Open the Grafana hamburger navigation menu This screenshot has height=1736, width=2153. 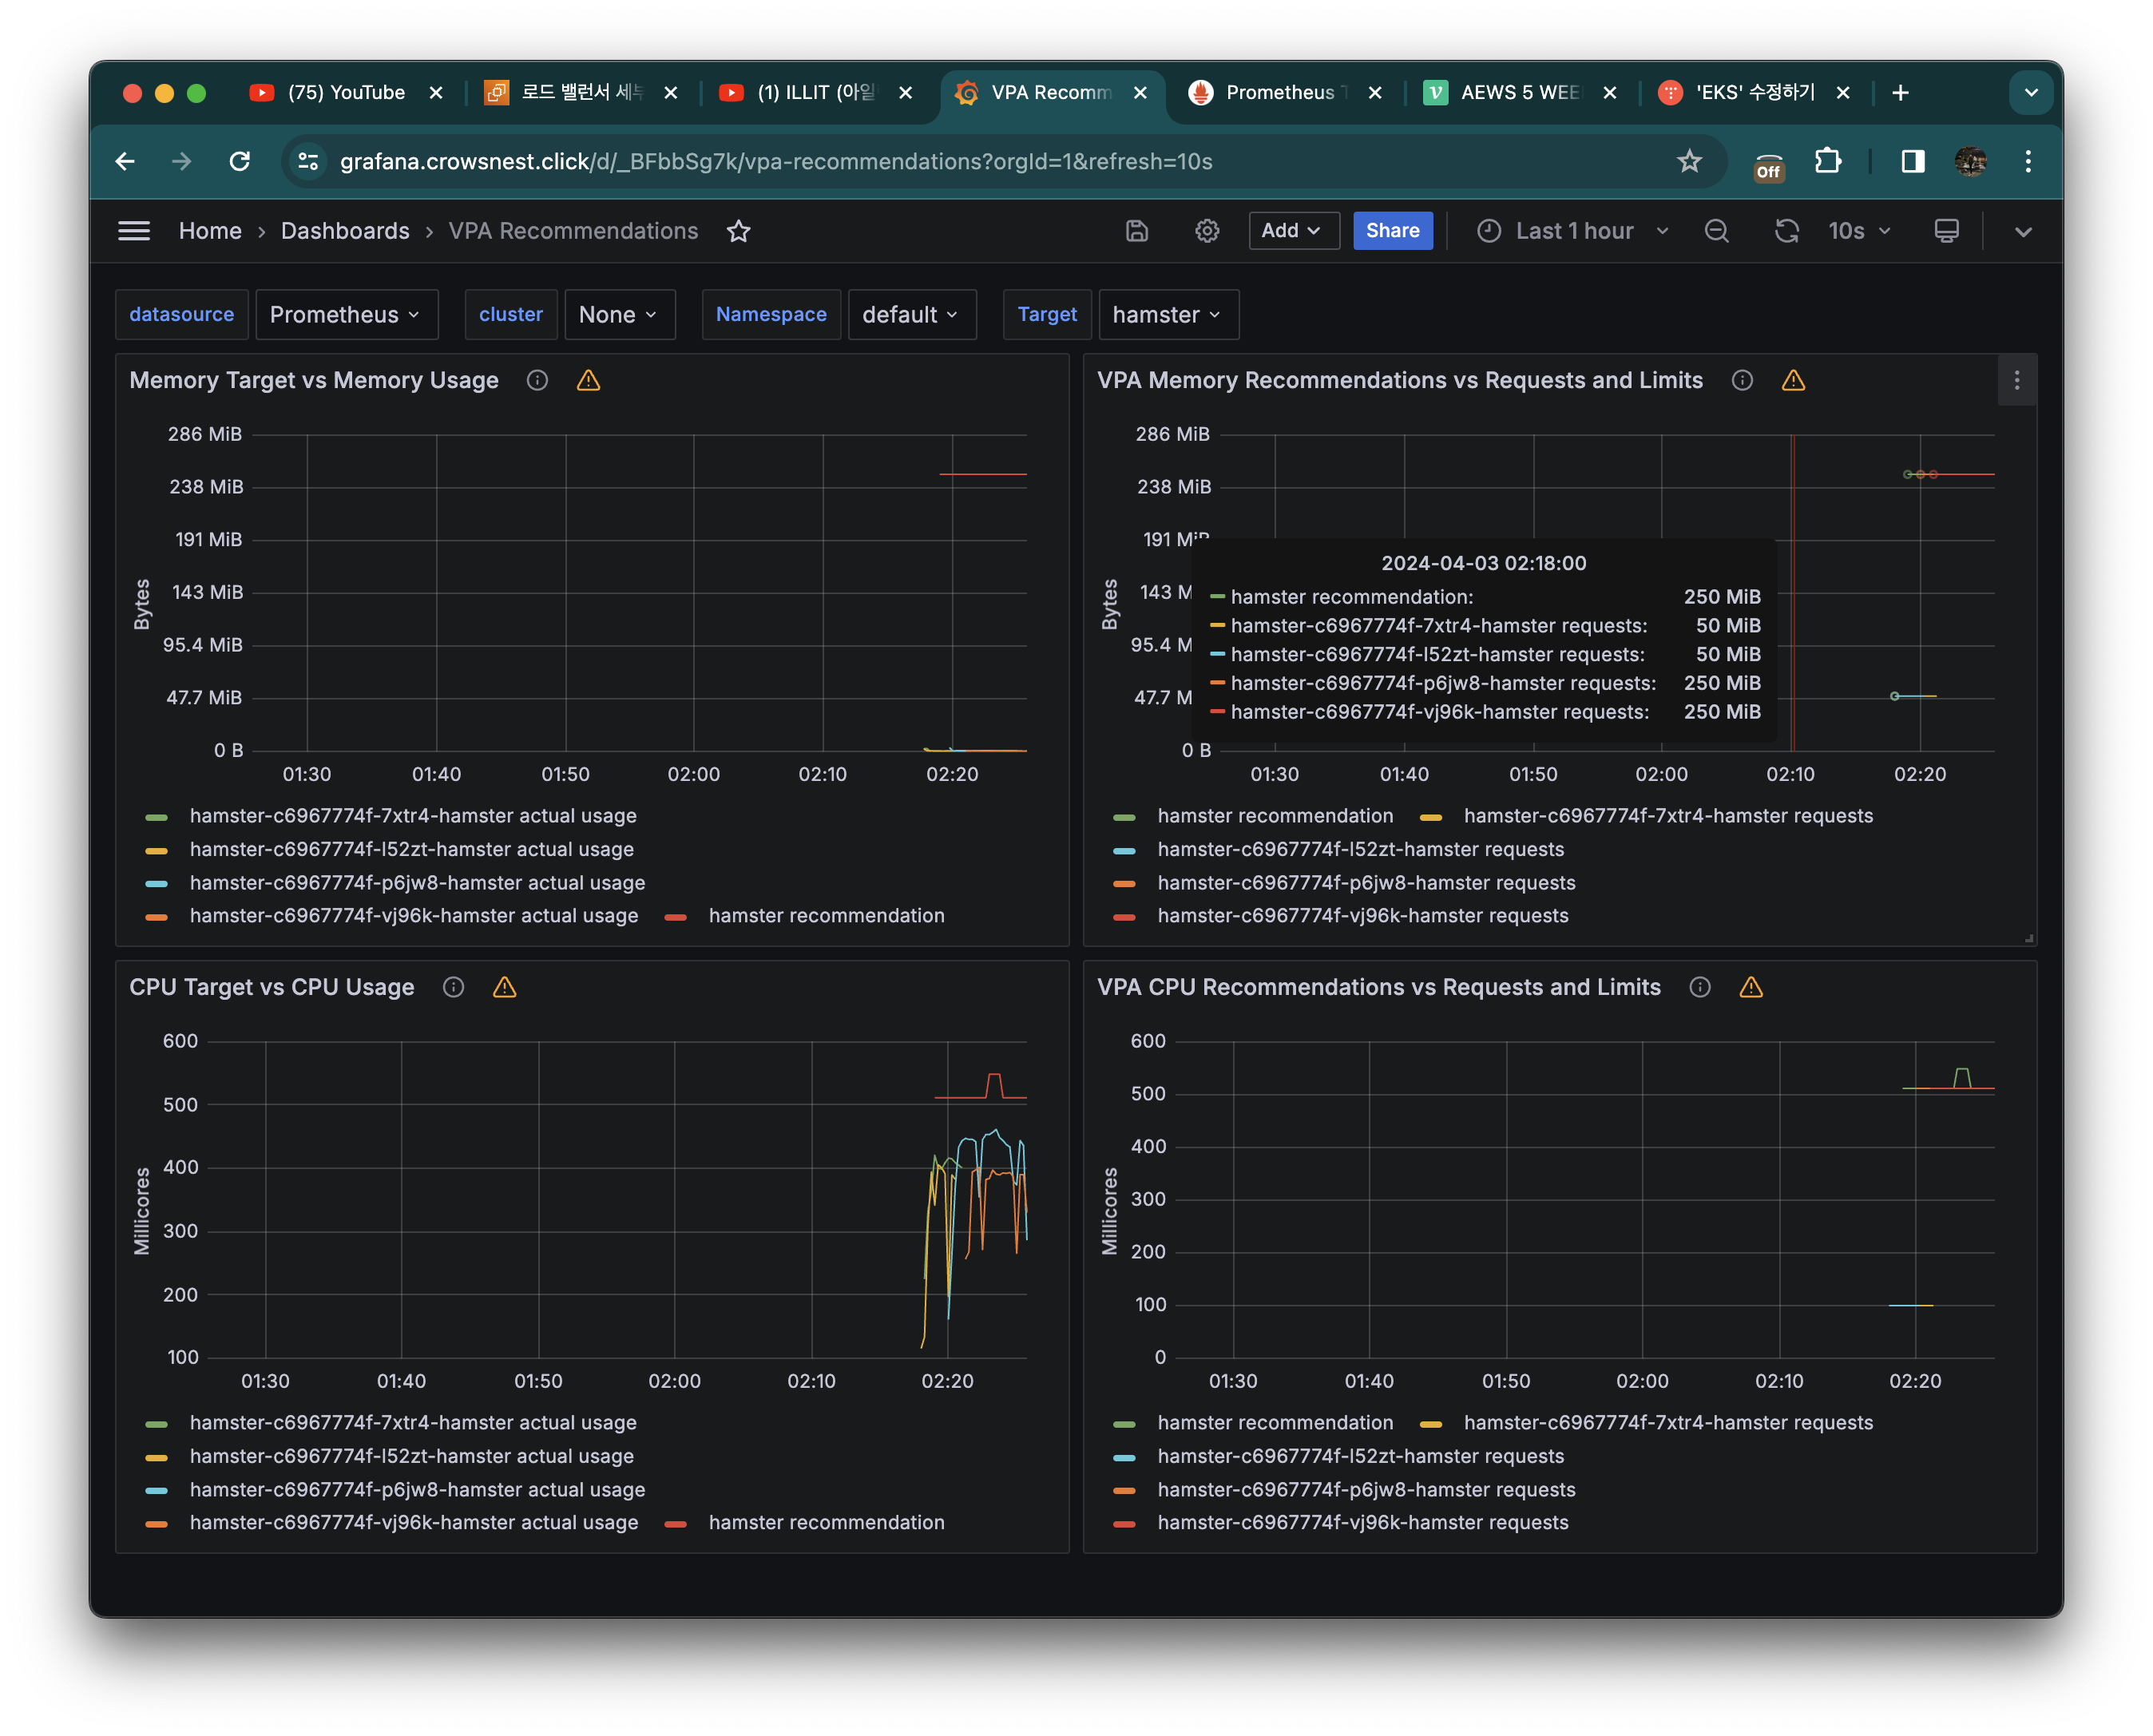point(134,231)
